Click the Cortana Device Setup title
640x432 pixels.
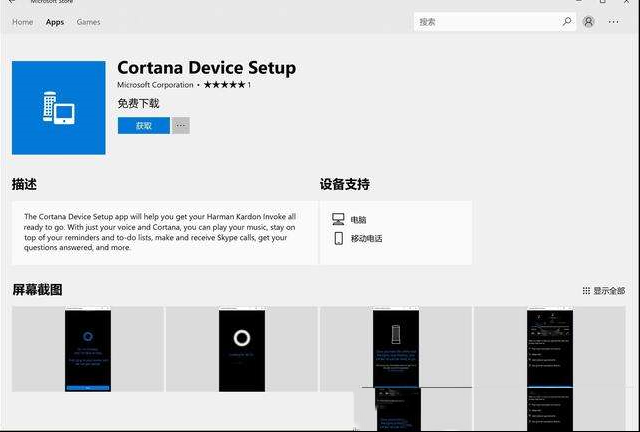pos(207,68)
